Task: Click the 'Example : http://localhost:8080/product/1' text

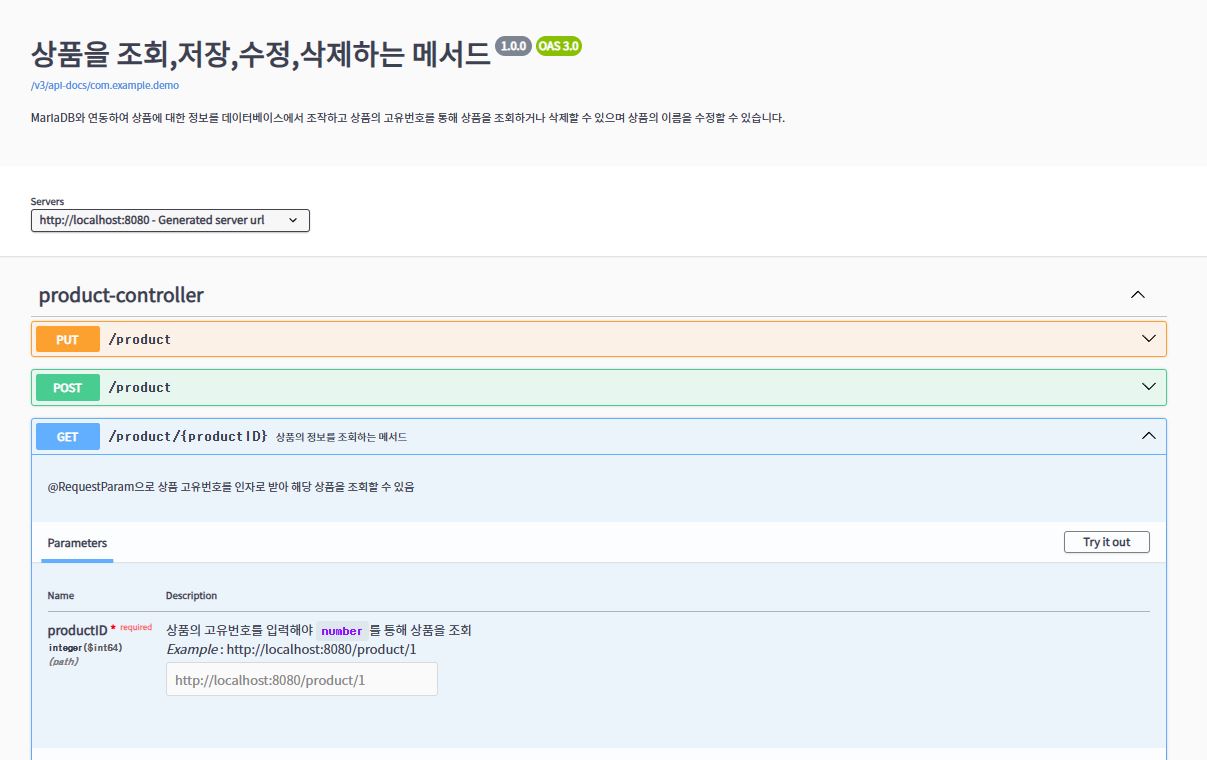Action: tap(291, 649)
